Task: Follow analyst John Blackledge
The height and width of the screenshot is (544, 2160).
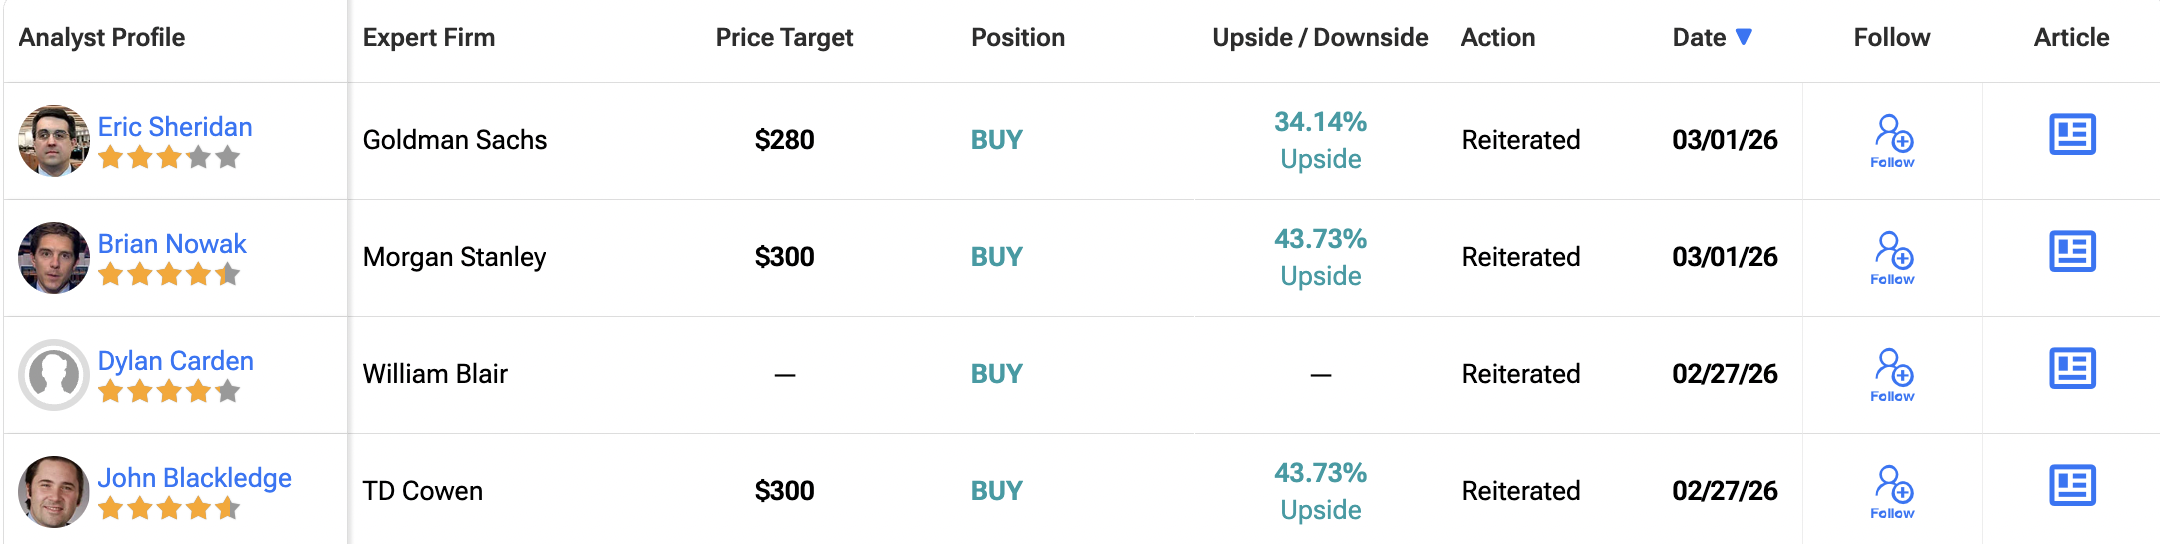Action: (1892, 492)
